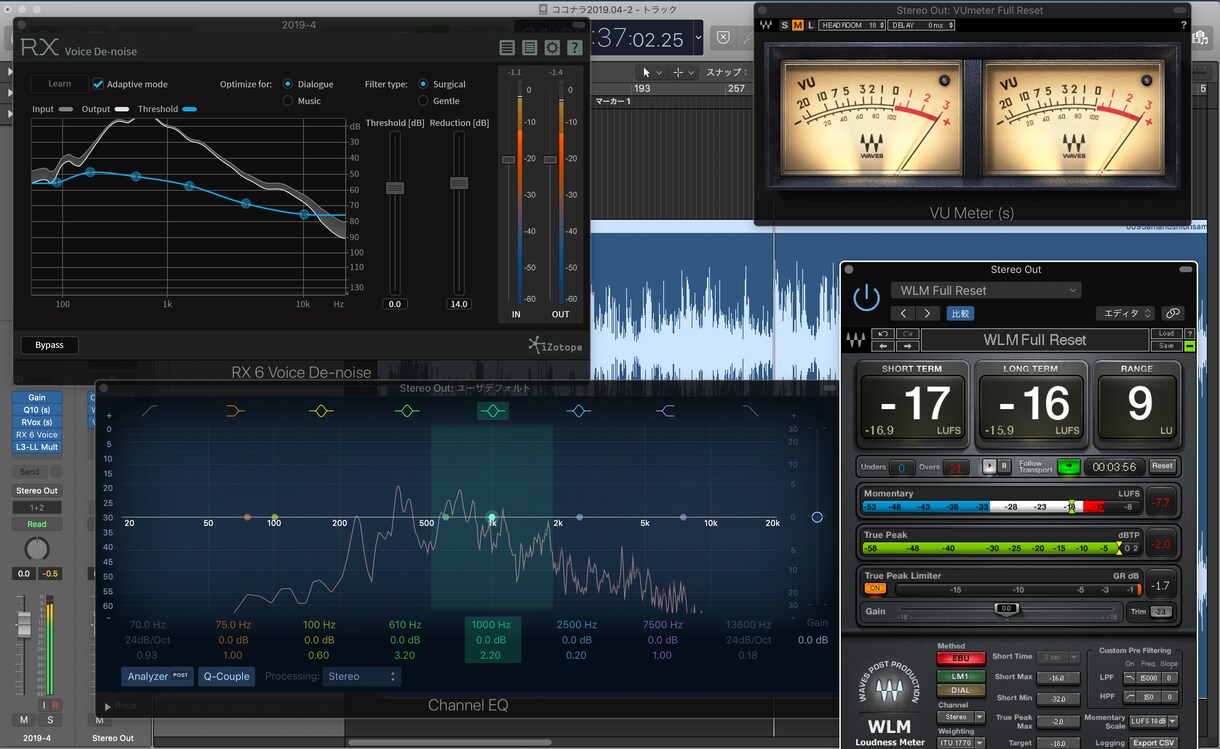Click the Short Max value field
This screenshot has width=1220, height=749.
[1058, 678]
